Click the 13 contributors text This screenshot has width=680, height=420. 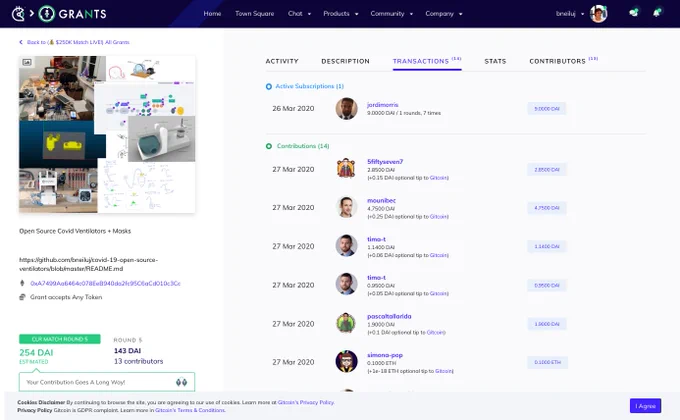coord(138,361)
